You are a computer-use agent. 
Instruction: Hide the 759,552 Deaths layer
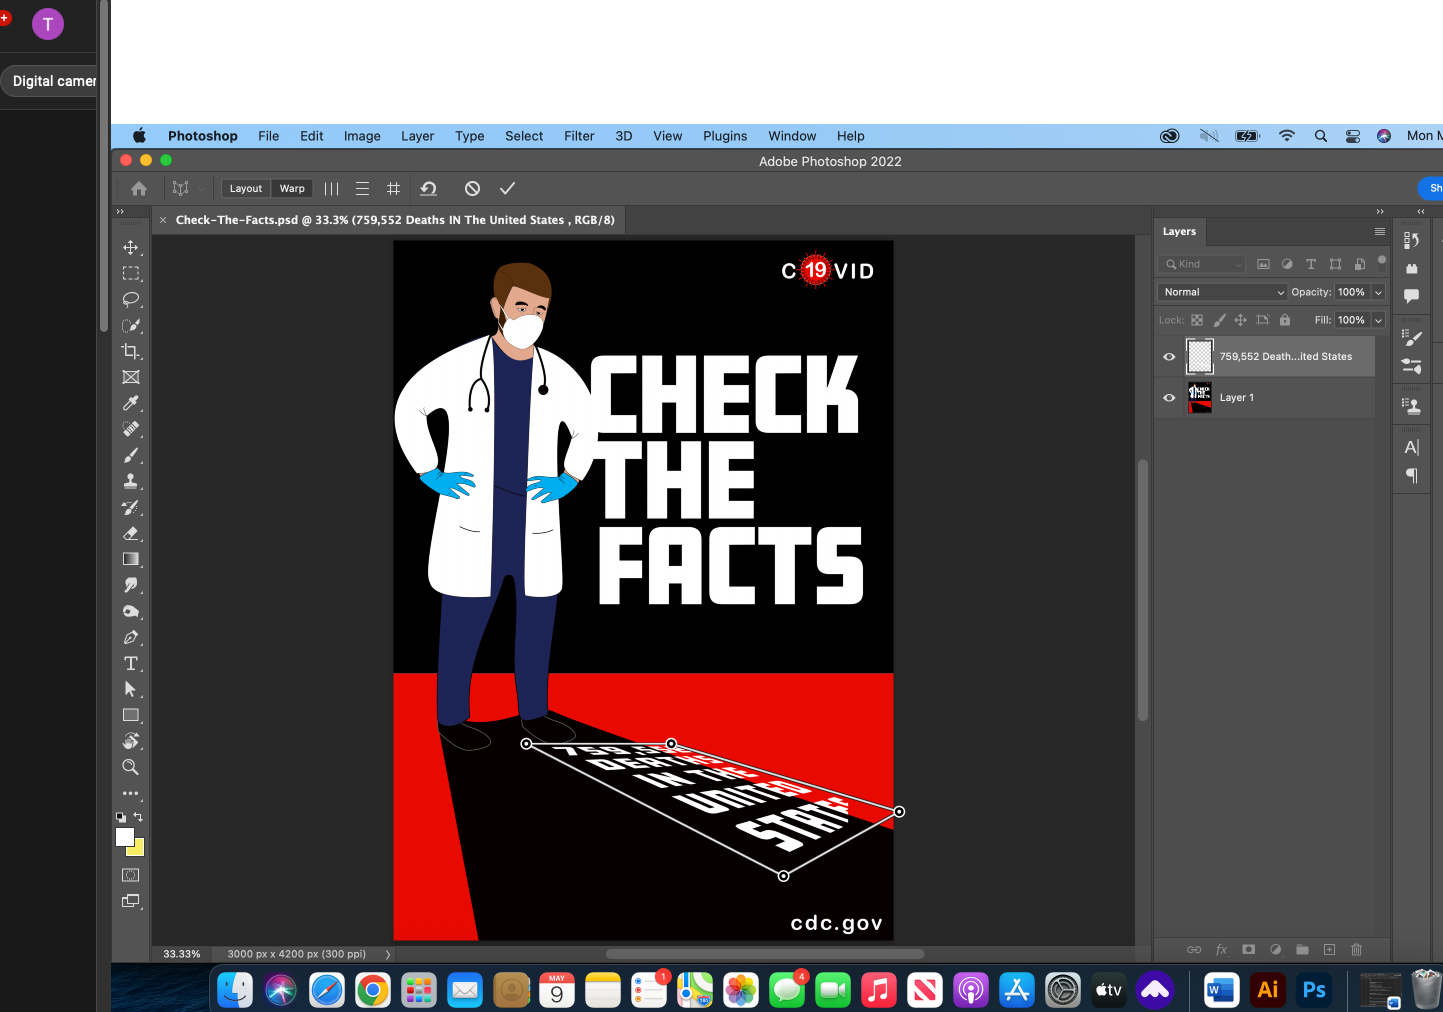[1169, 356]
